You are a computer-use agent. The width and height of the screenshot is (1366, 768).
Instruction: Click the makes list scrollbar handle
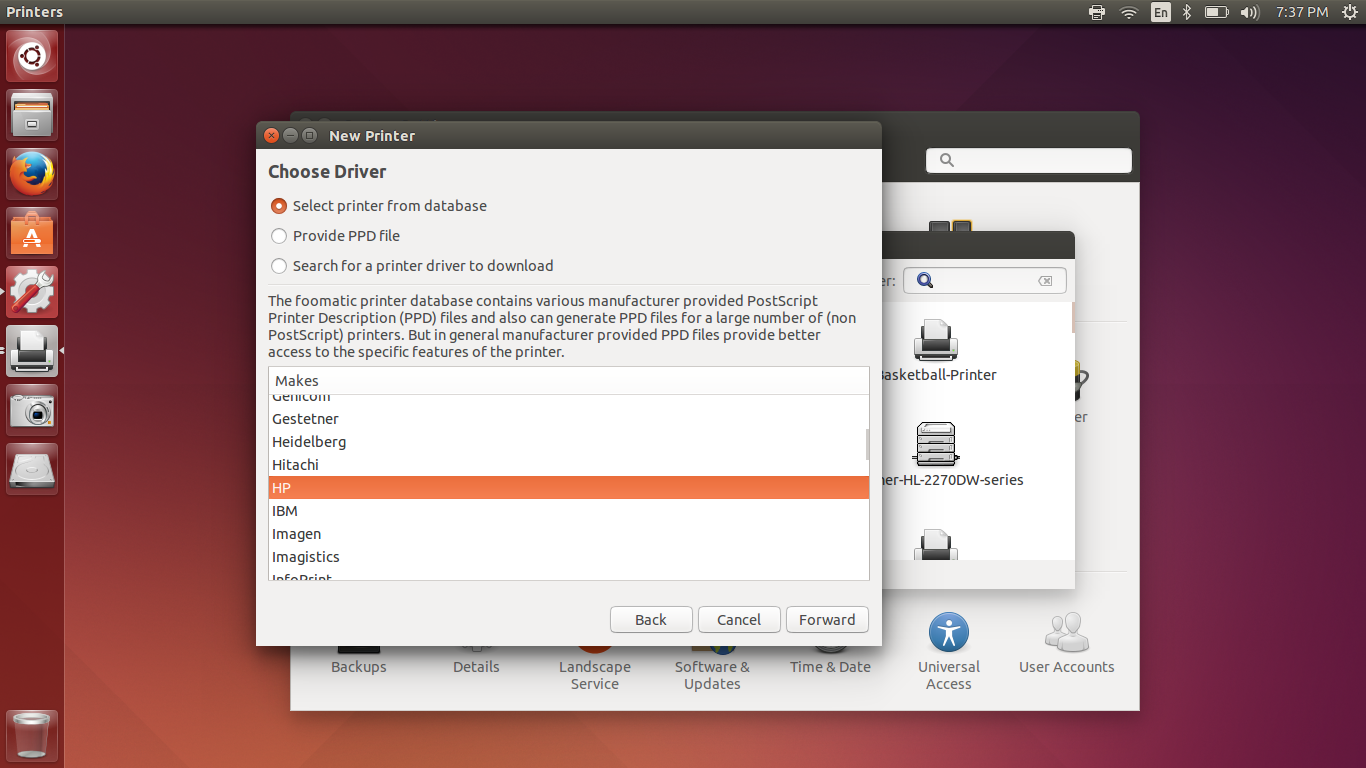[x=867, y=444]
